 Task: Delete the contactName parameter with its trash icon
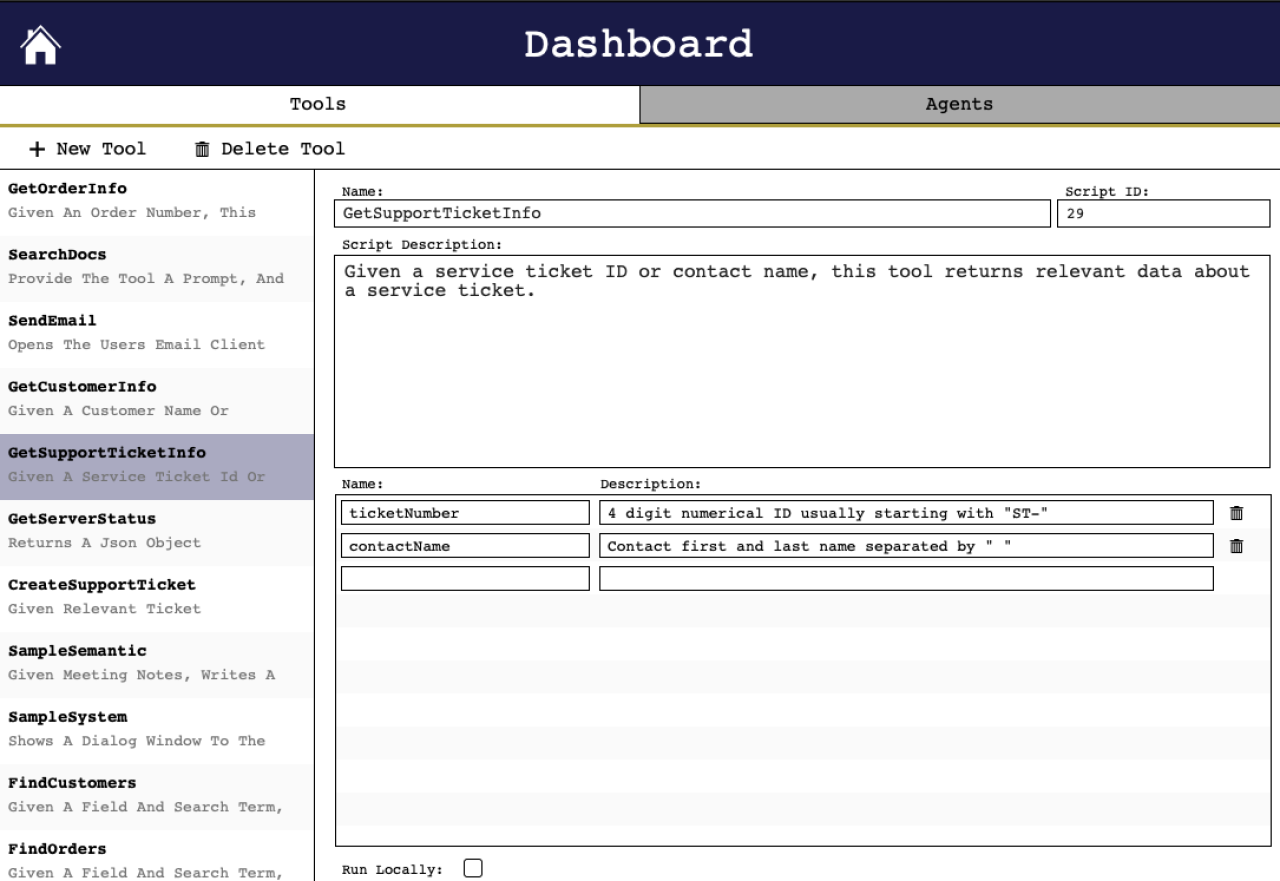click(1237, 546)
